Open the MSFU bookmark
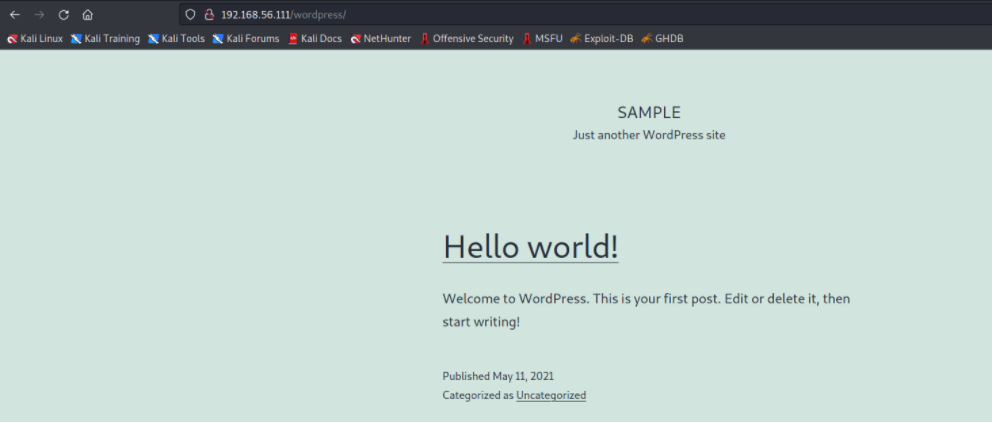 (542, 39)
